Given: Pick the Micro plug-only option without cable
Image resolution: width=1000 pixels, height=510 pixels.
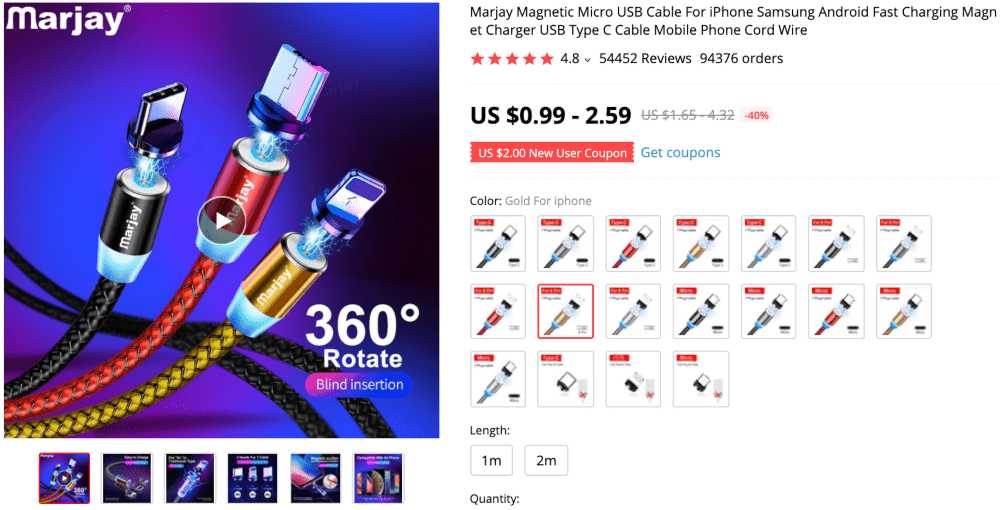Looking at the screenshot, I should (701, 379).
